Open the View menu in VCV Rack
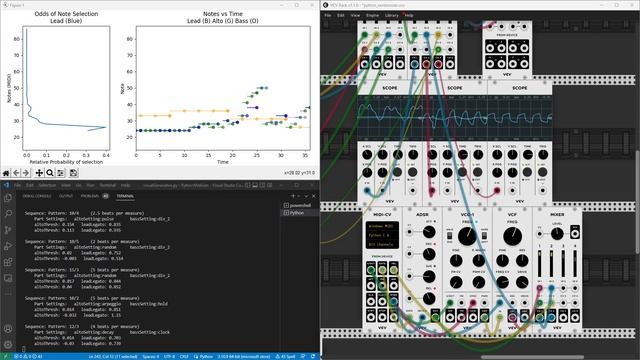Screen dimensions: 640x360 pos(356,16)
